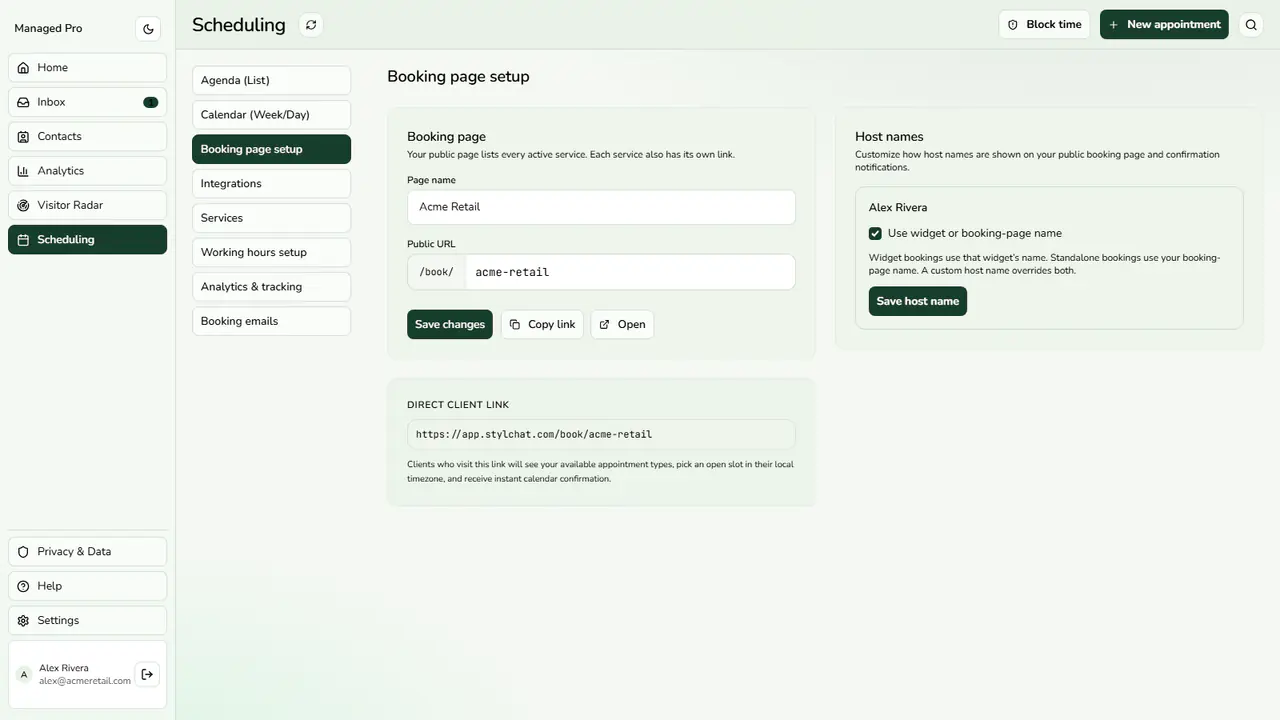Switch to Calendar (Week/Day) tab

point(271,115)
